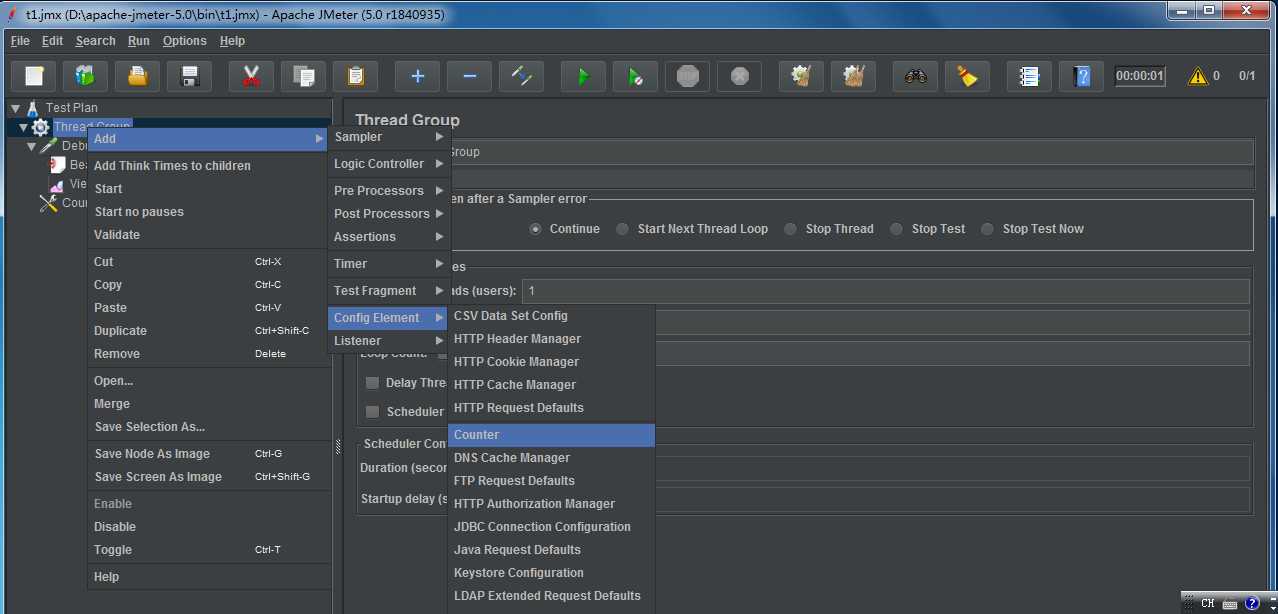This screenshot has height=614, width=1278.
Task: Click the Clear All toolbar icon
Action: (853, 76)
